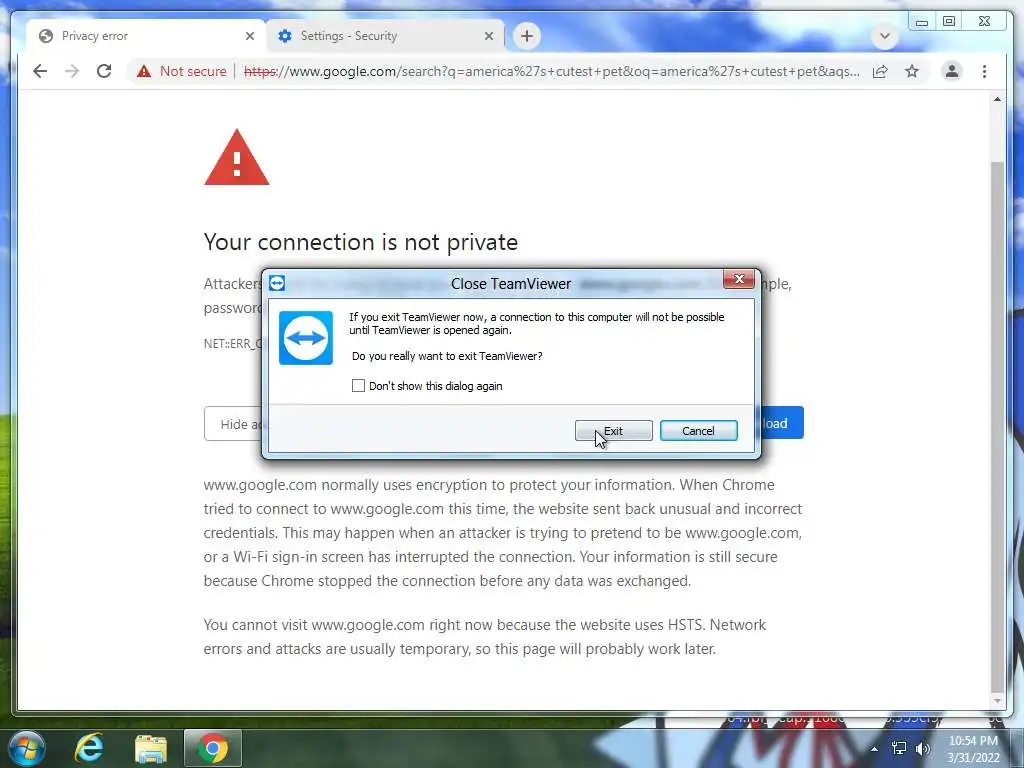The height and width of the screenshot is (768, 1024).
Task: Open a new Chrome tab
Action: [527, 36]
